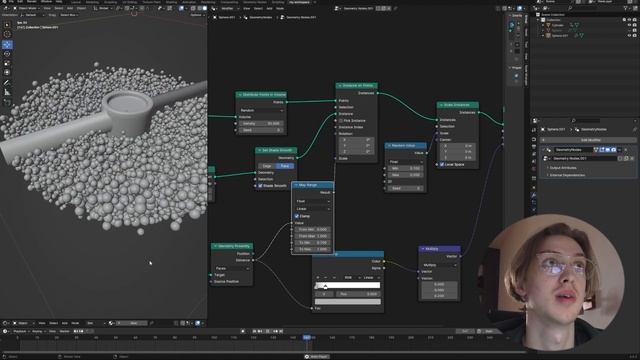640x360 pixels.
Task: Open Float data type dropdown in Random Value node
Action: (x=406, y=162)
